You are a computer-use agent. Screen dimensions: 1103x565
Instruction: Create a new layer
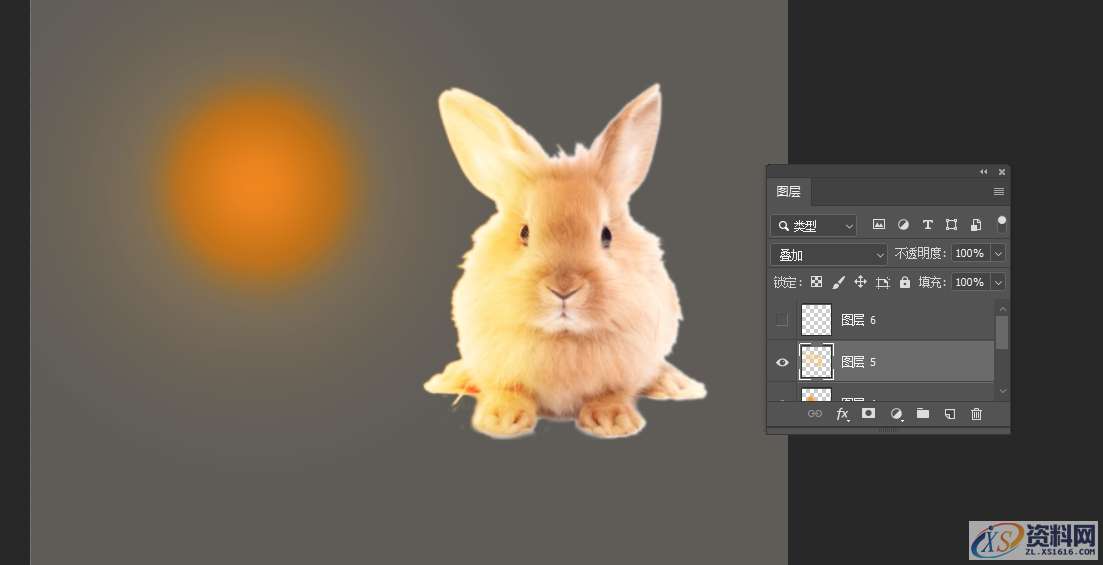click(x=950, y=414)
